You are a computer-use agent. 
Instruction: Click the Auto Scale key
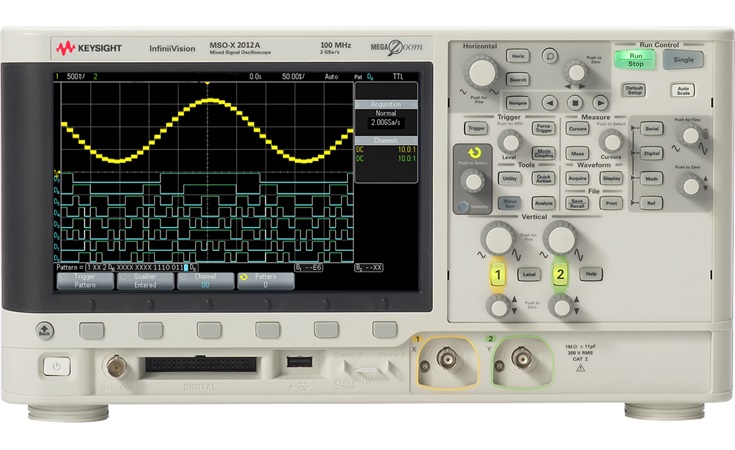click(x=683, y=90)
